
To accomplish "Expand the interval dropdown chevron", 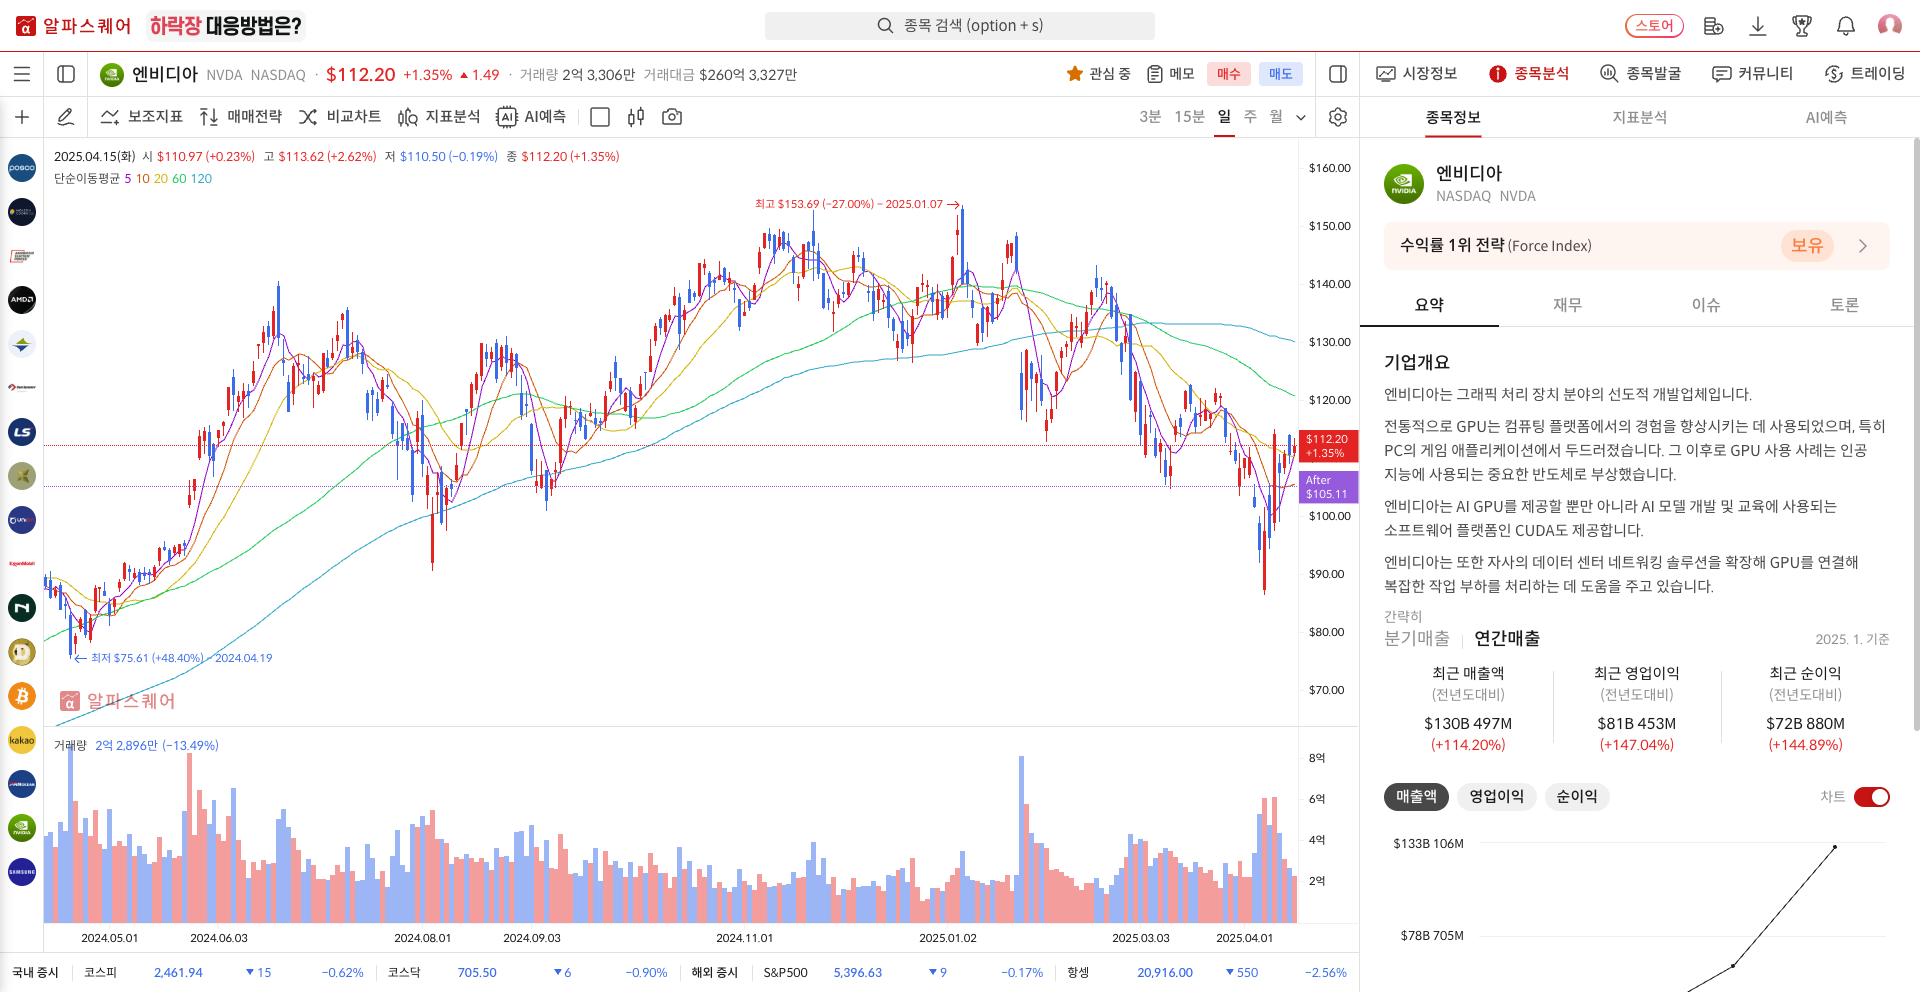I will click(x=1301, y=117).
